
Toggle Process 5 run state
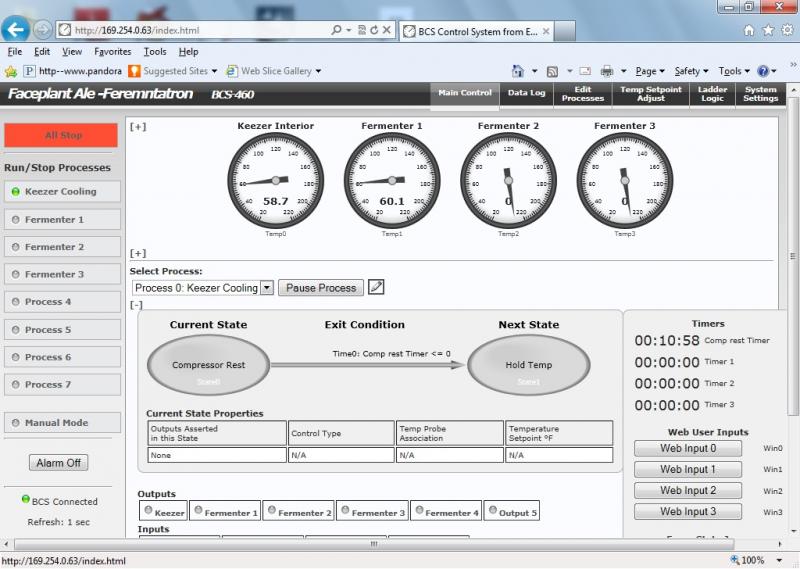[62, 330]
